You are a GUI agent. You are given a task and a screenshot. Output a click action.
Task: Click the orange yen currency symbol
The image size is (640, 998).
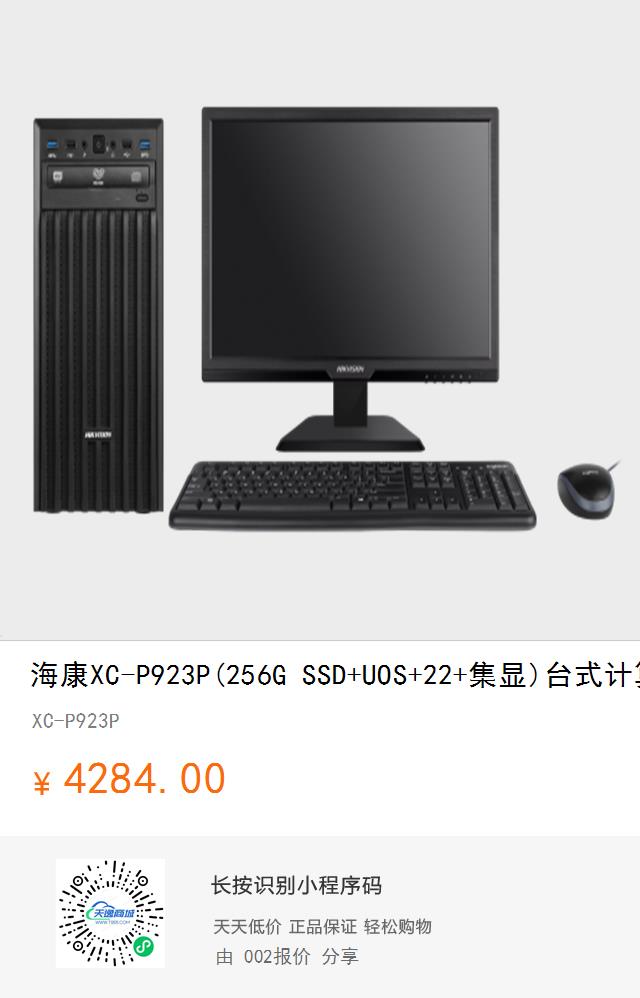[x=42, y=782]
